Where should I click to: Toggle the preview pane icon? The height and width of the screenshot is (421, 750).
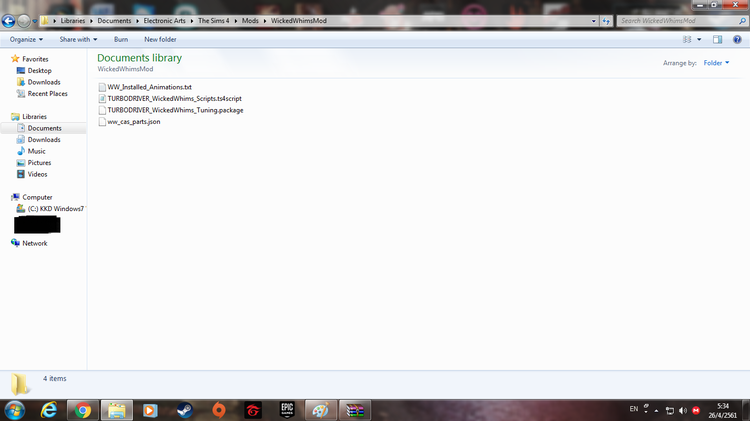[x=717, y=40]
